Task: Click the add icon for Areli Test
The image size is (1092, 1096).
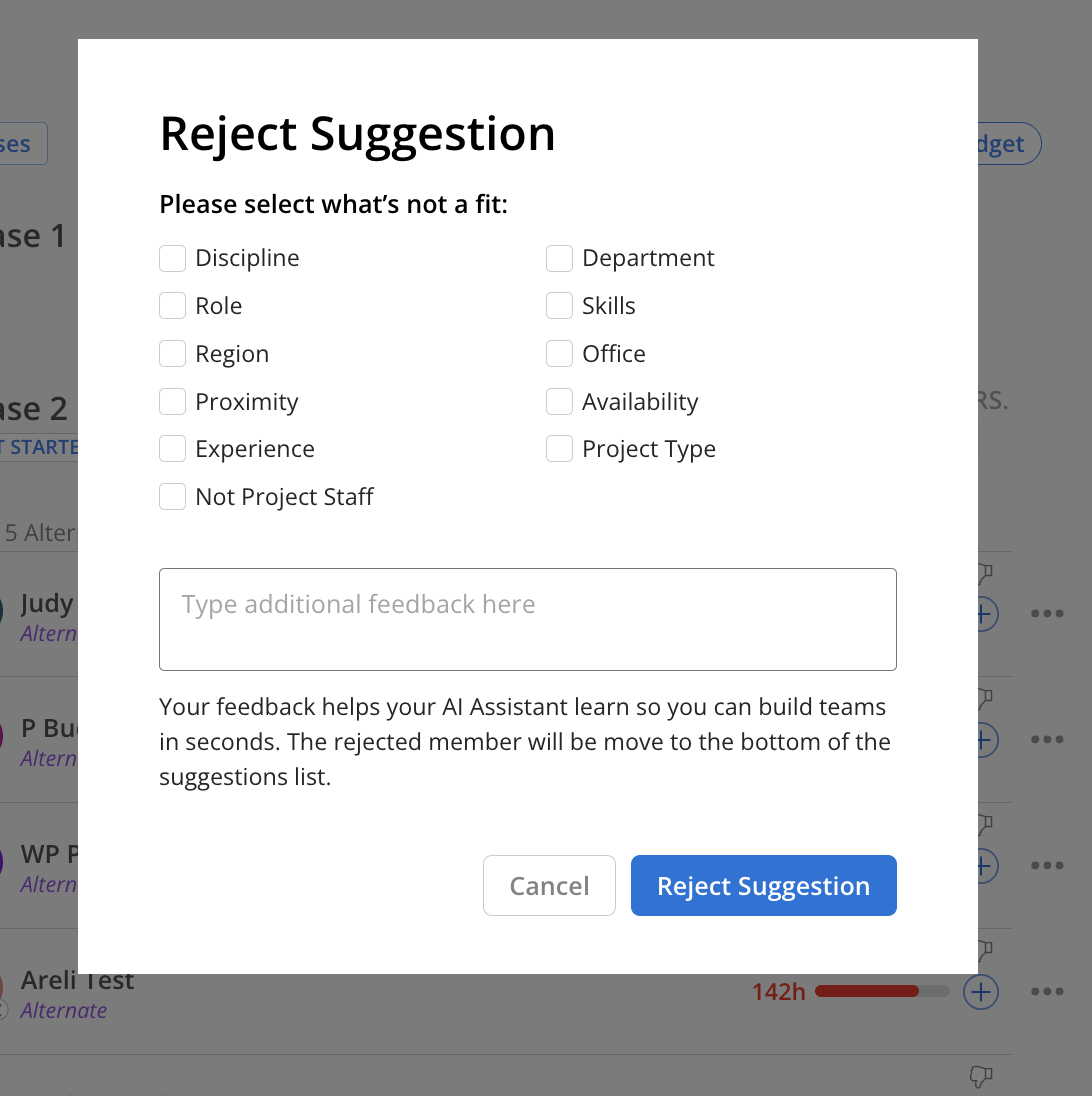Action: [x=981, y=992]
